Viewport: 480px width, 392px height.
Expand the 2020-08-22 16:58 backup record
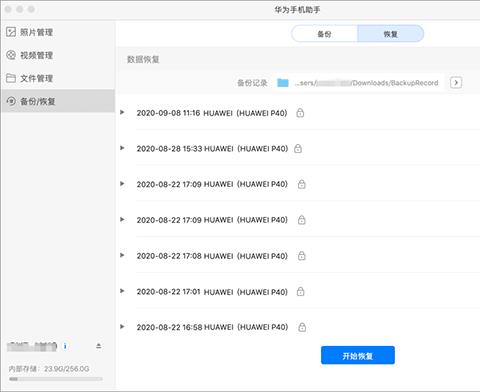[x=122, y=327]
